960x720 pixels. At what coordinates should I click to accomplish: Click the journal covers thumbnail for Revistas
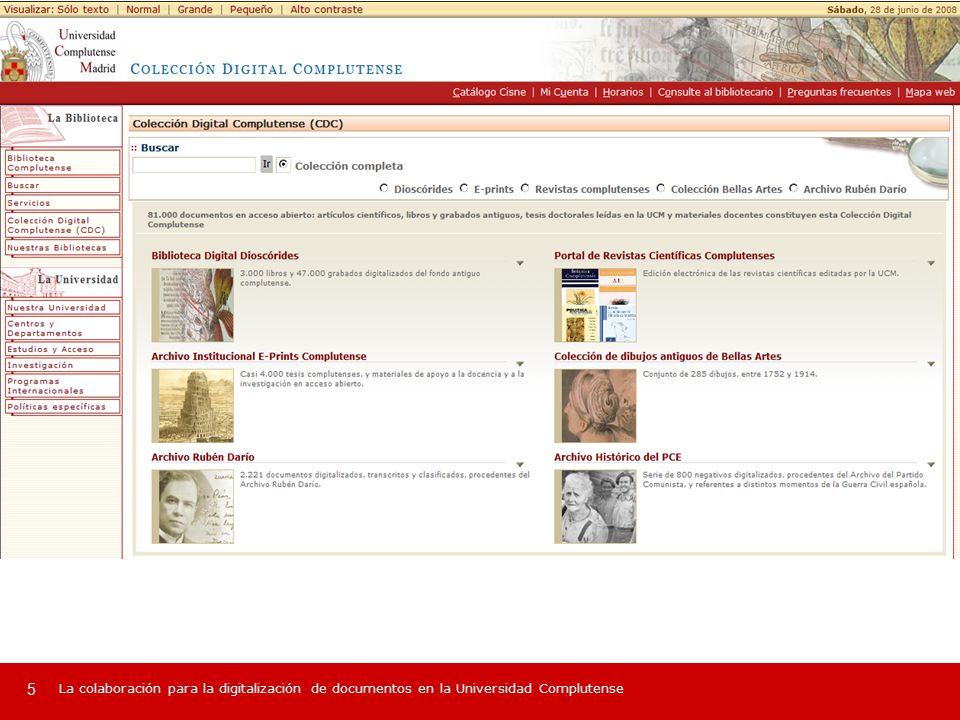596,305
